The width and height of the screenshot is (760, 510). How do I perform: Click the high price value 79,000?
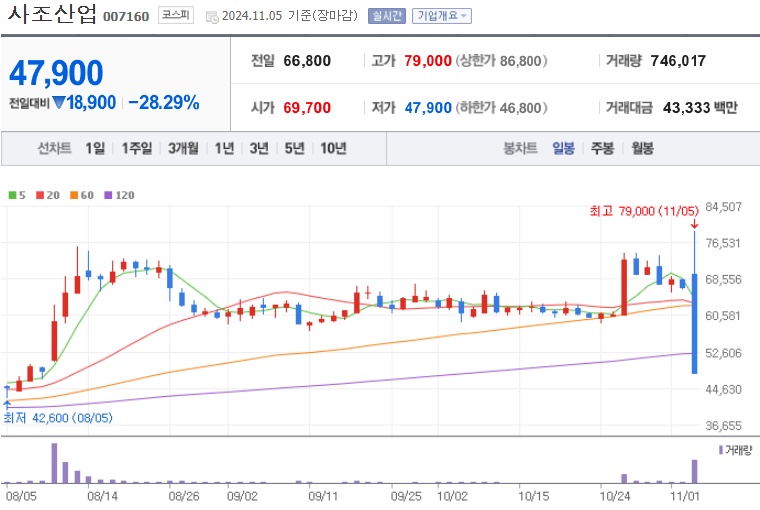pos(428,61)
